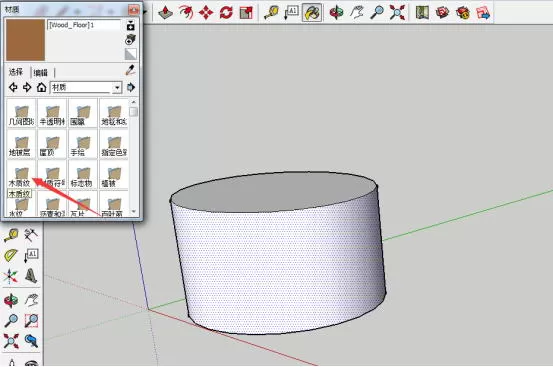Switch to the 编辑 tab

click(x=41, y=73)
